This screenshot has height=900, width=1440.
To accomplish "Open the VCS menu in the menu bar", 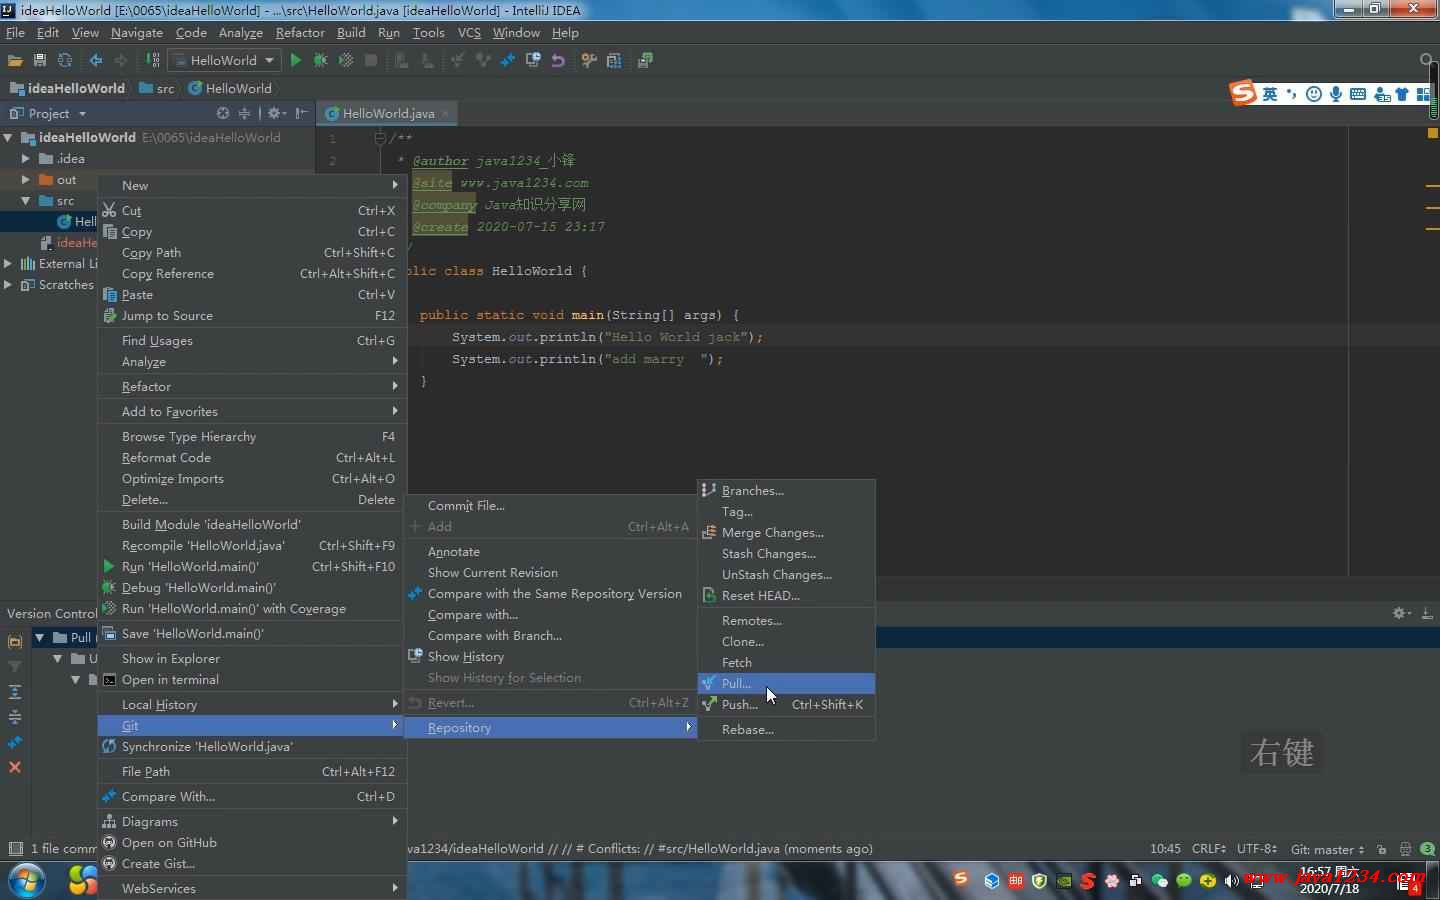I will point(469,32).
